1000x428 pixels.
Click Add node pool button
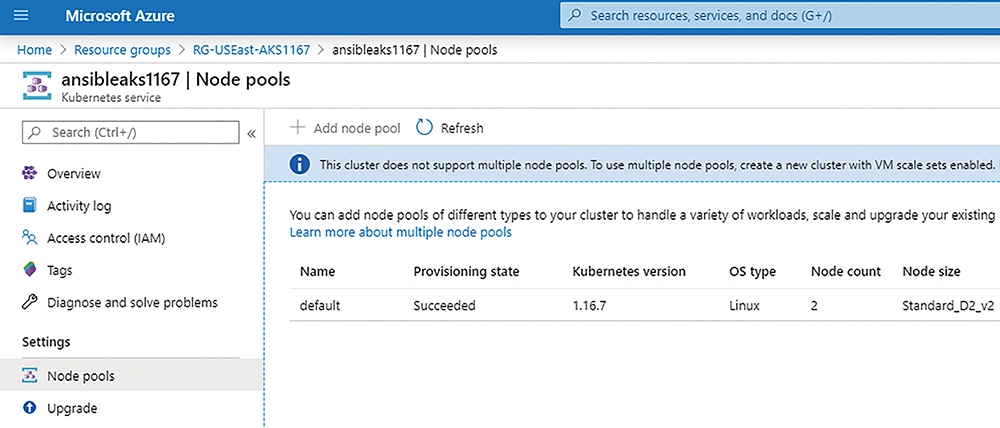coord(345,128)
